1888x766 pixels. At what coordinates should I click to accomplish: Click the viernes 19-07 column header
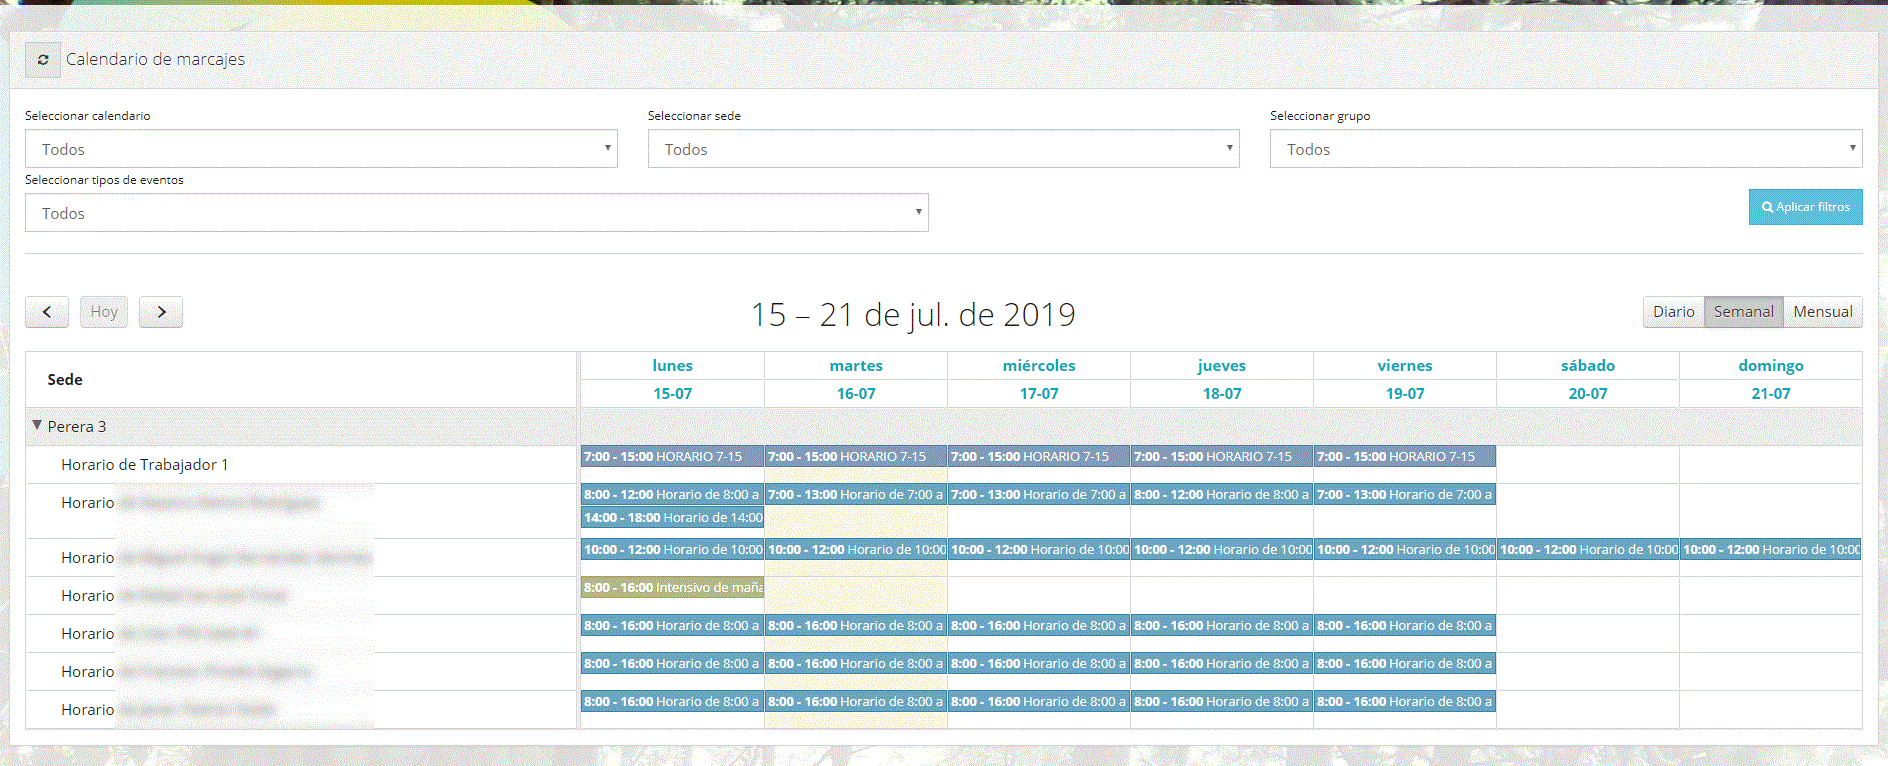point(1405,379)
